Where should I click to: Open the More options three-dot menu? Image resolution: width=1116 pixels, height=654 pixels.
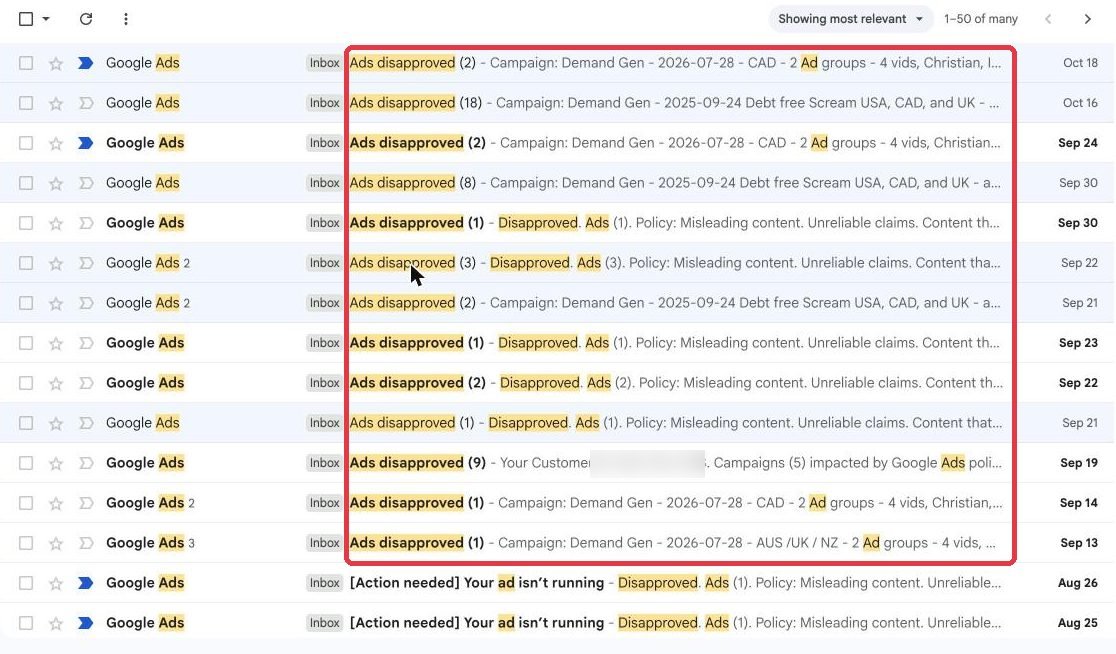coord(126,19)
